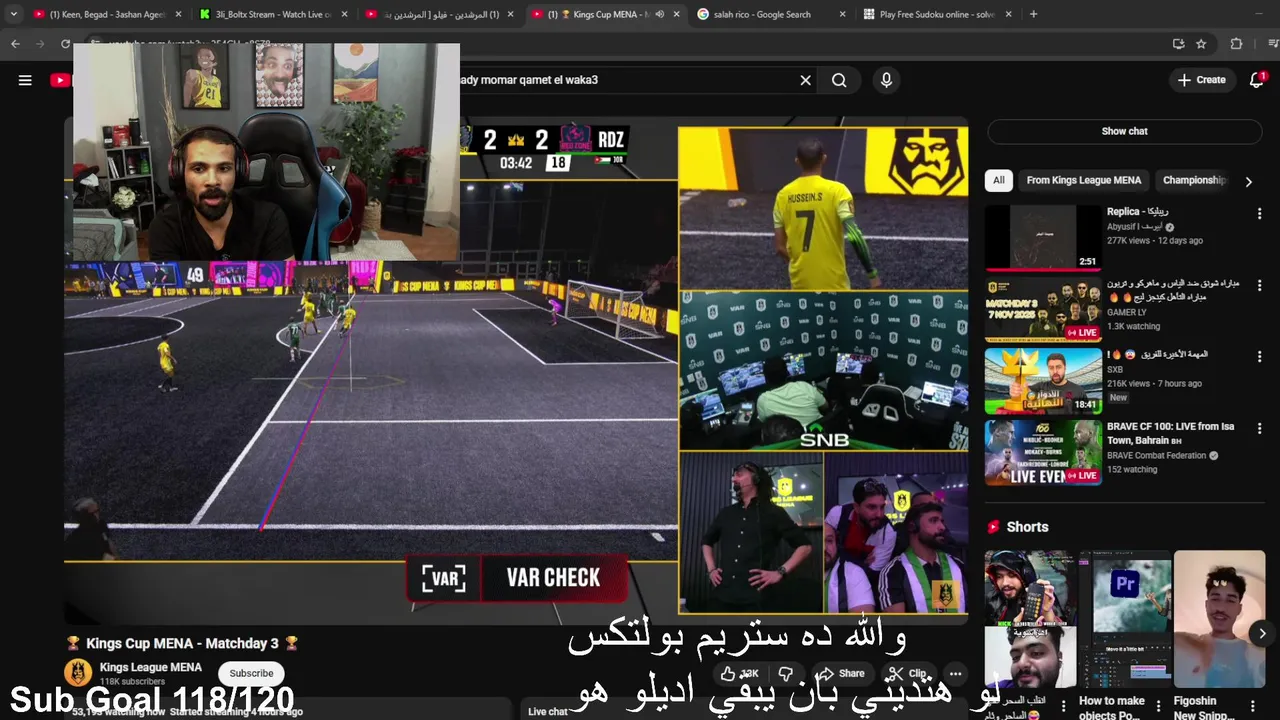Close the Sudoku tab
Viewport: 1280px width, 720px height.
click(x=1008, y=14)
